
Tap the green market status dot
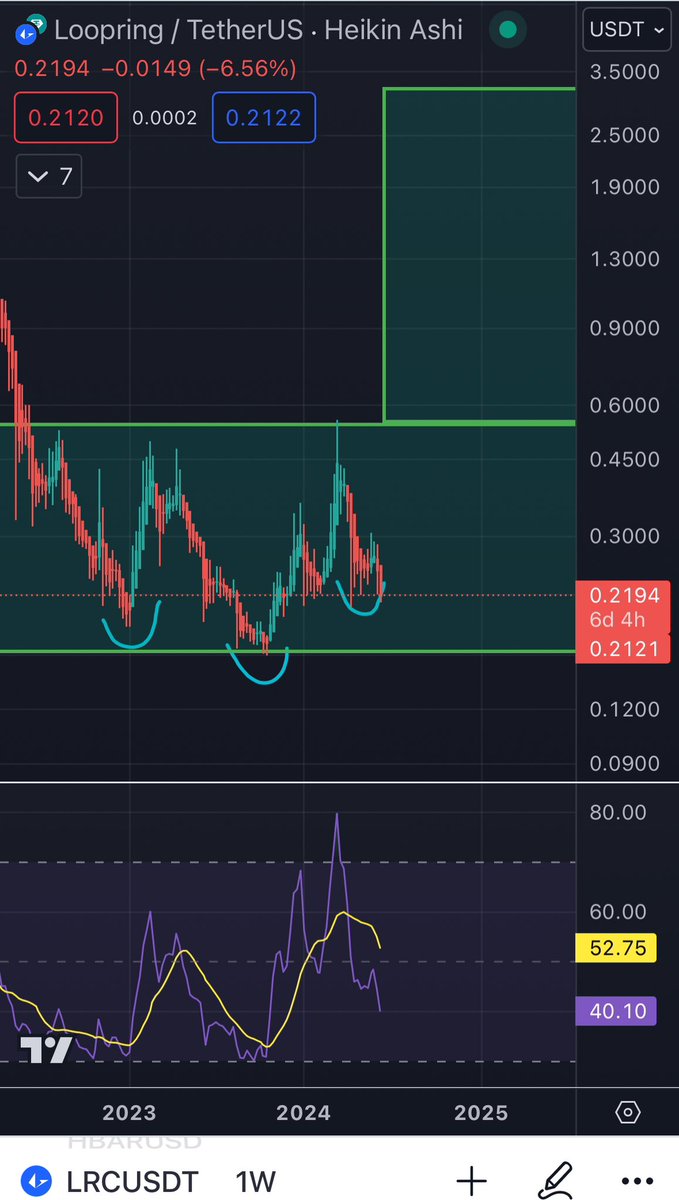click(509, 31)
